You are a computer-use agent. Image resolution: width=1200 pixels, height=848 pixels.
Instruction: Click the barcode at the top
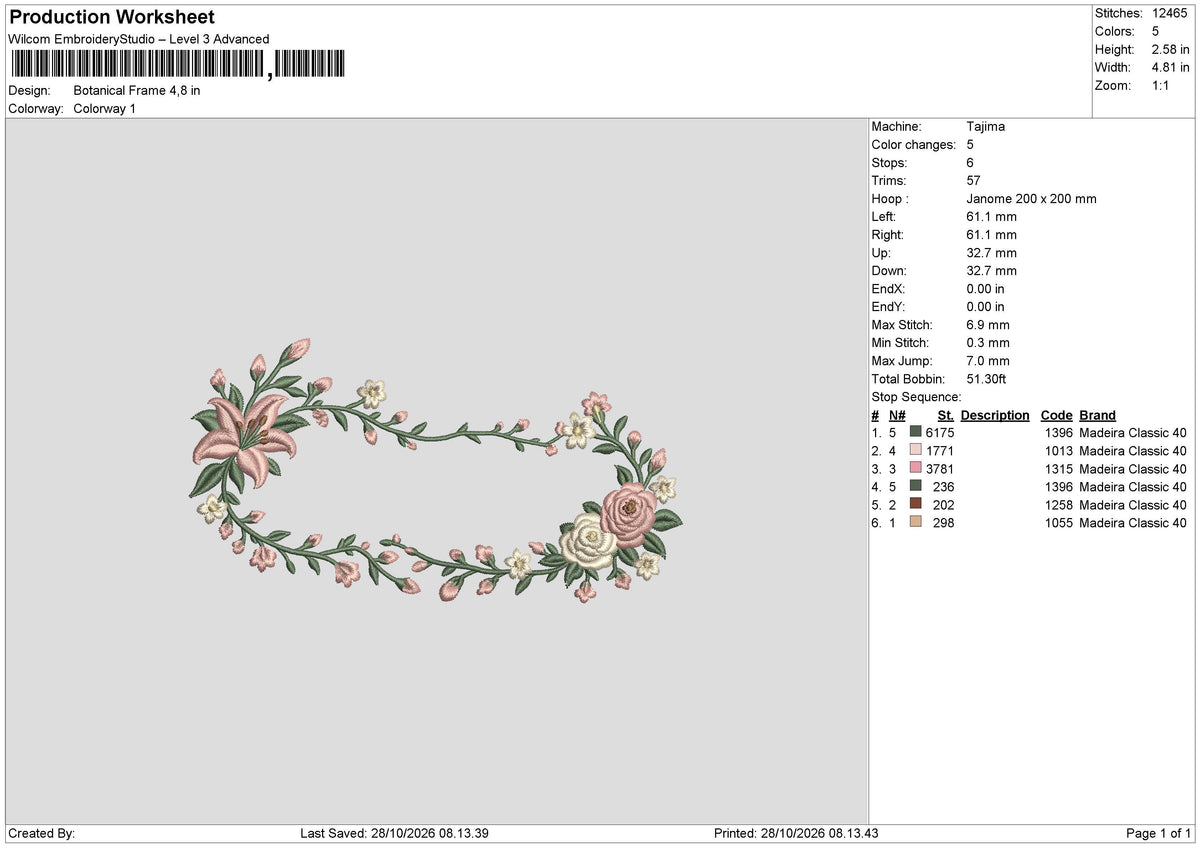[178, 64]
